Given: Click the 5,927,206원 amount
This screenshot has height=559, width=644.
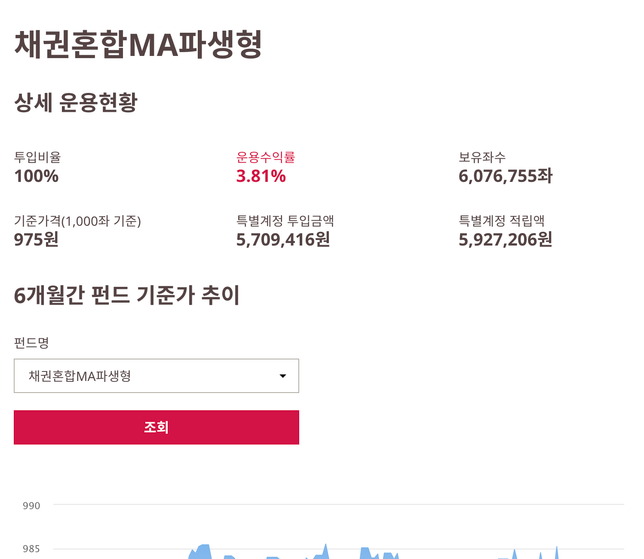Looking at the screenshot, I should 505,240.
